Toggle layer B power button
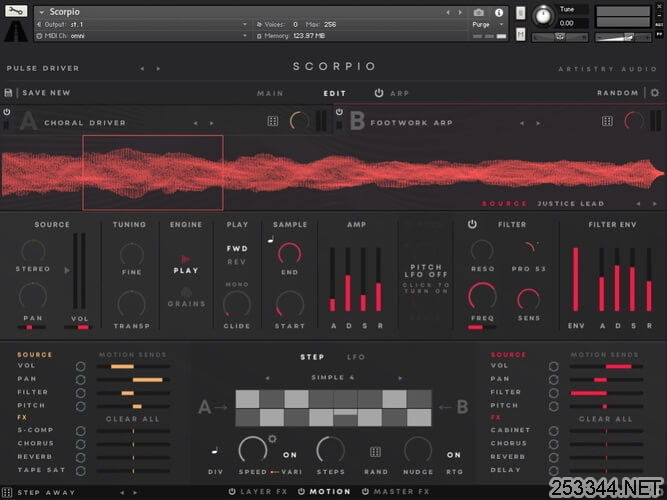 [339, 112]
